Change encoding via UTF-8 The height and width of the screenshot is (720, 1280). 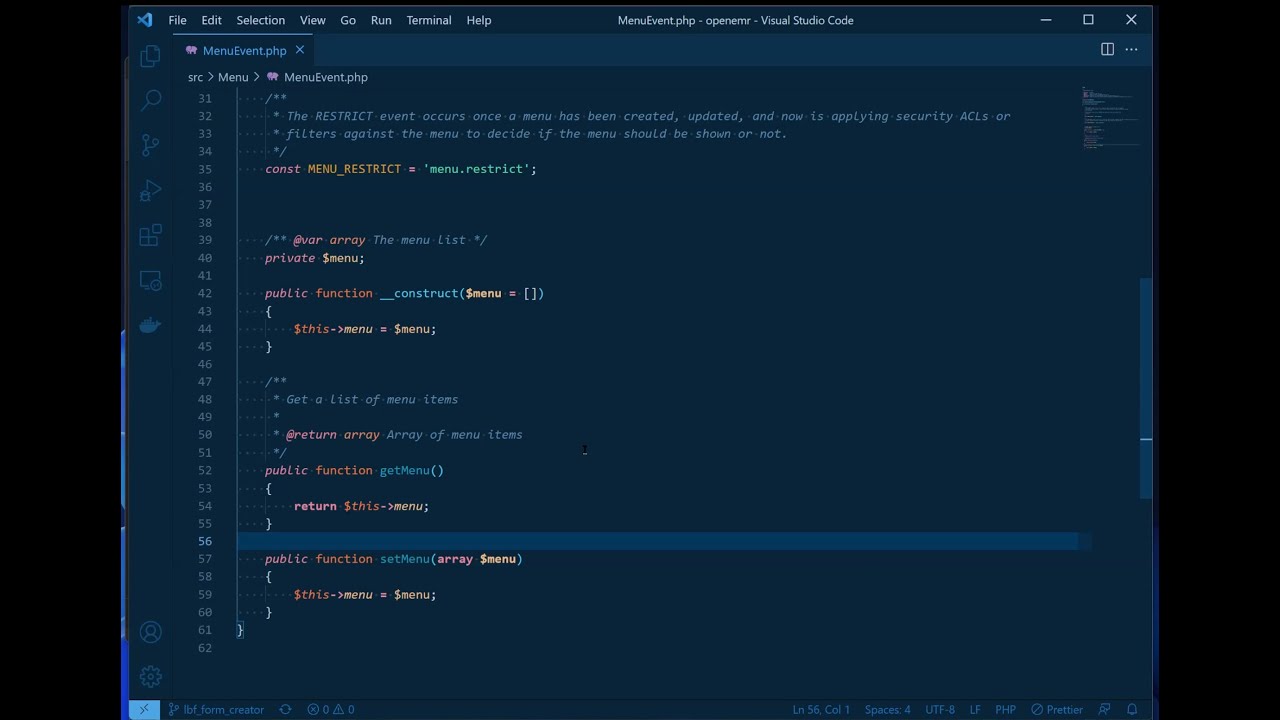[x=940, y=709]
